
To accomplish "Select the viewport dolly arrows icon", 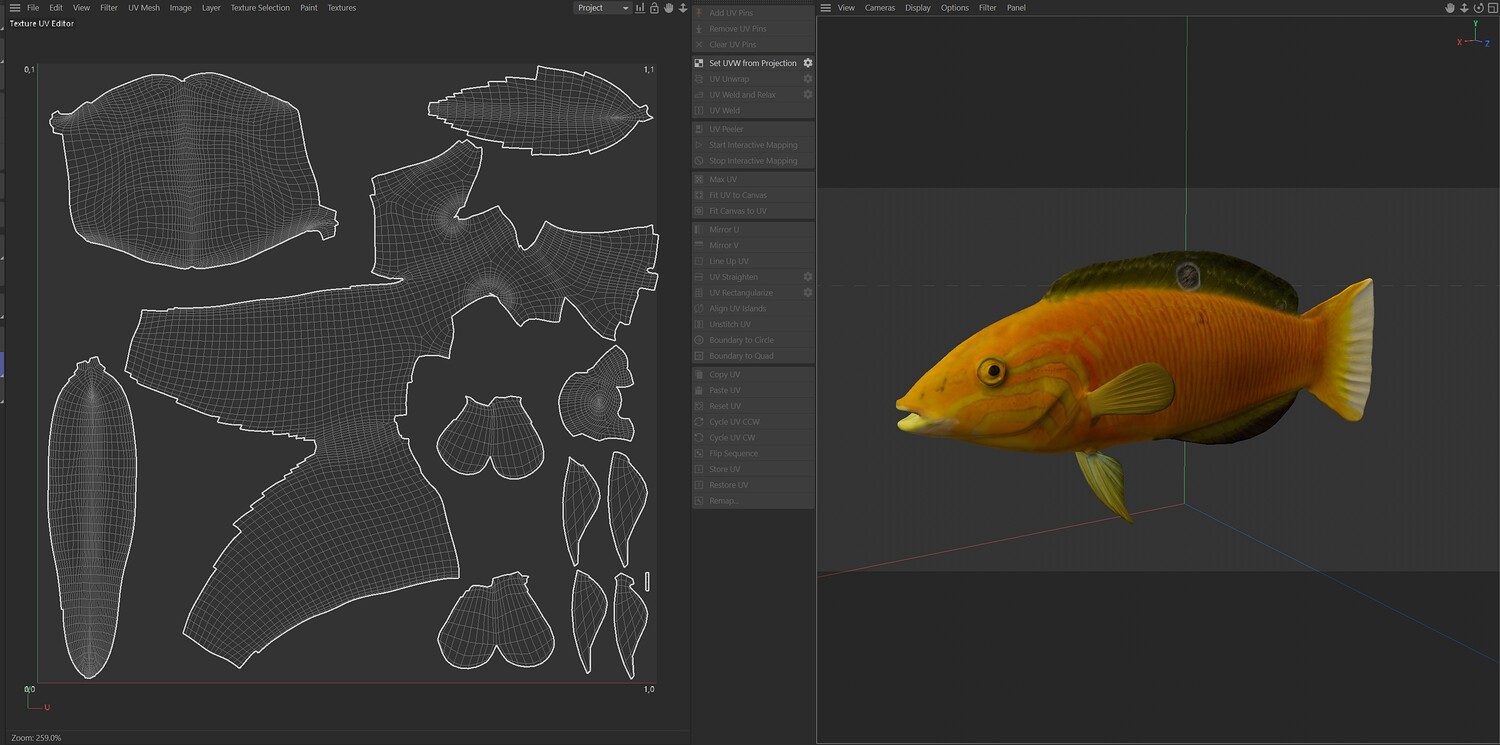I will pos(1464,8).
